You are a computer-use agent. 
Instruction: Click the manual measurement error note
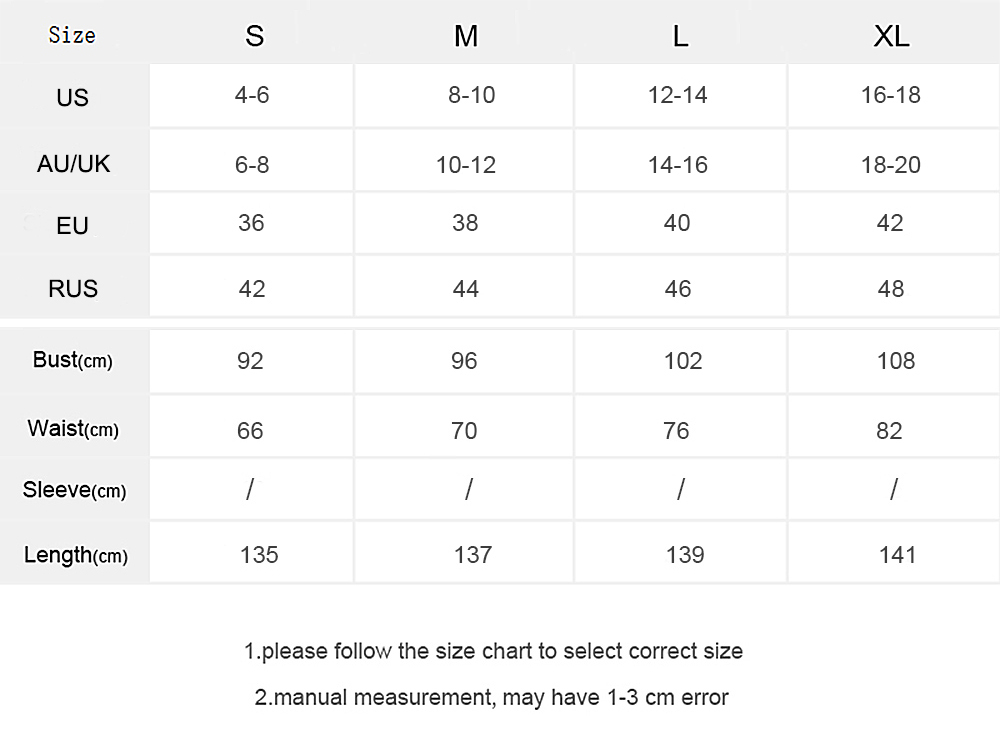(x=492, y=698)
